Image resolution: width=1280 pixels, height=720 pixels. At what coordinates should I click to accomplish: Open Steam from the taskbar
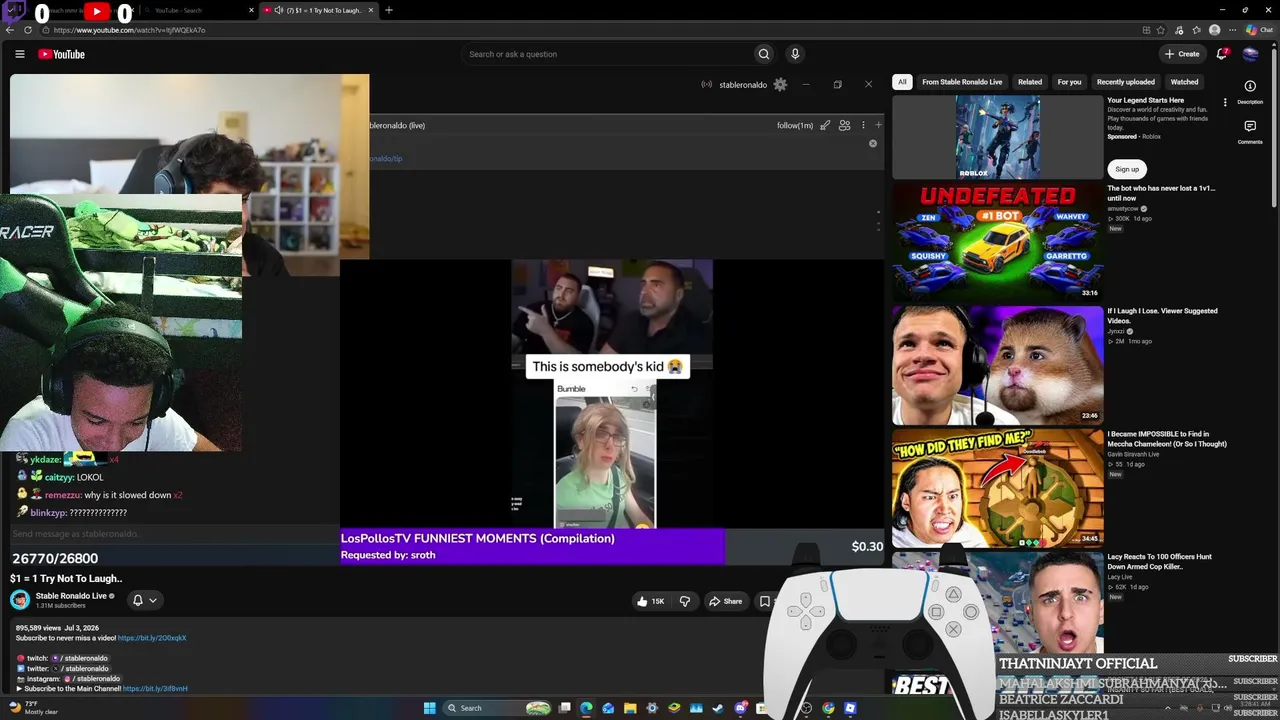(718, 708)
